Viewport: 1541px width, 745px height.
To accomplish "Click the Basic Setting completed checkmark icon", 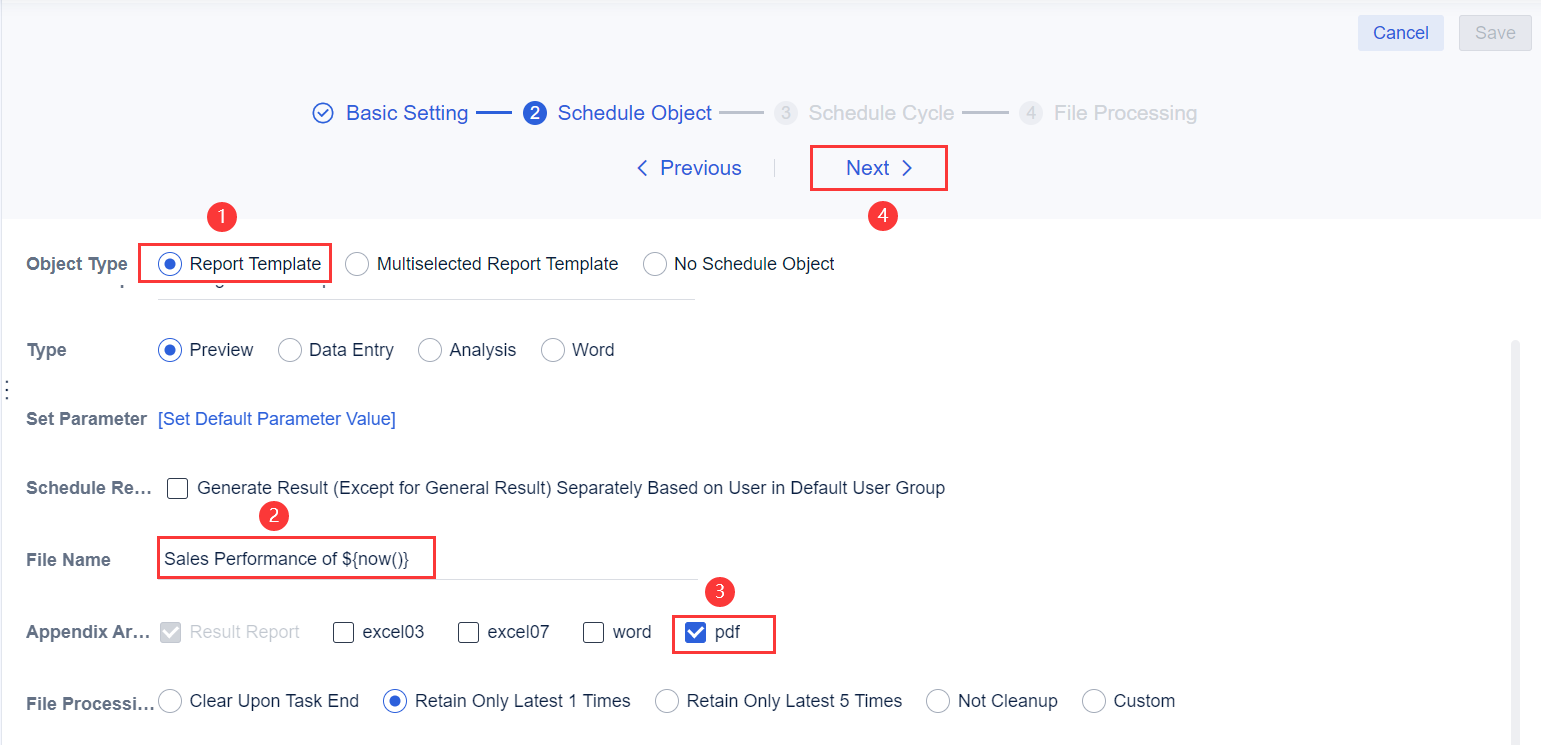I will (322, 113).
